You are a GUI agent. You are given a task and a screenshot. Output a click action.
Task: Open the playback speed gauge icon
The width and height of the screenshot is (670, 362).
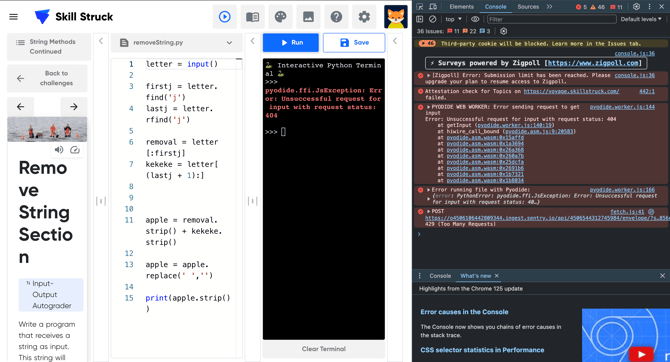pos(75,150)
